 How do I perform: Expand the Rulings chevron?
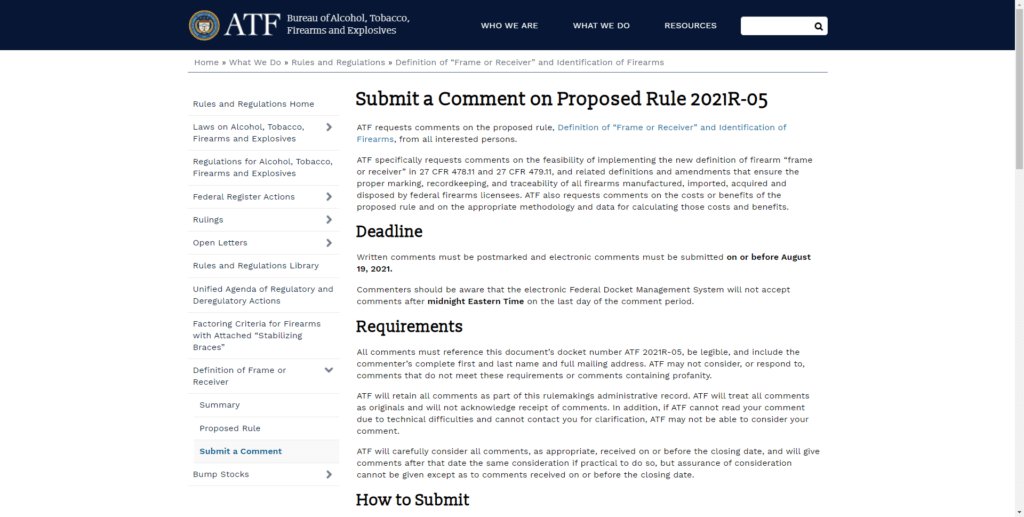click(x=328, y=219)
